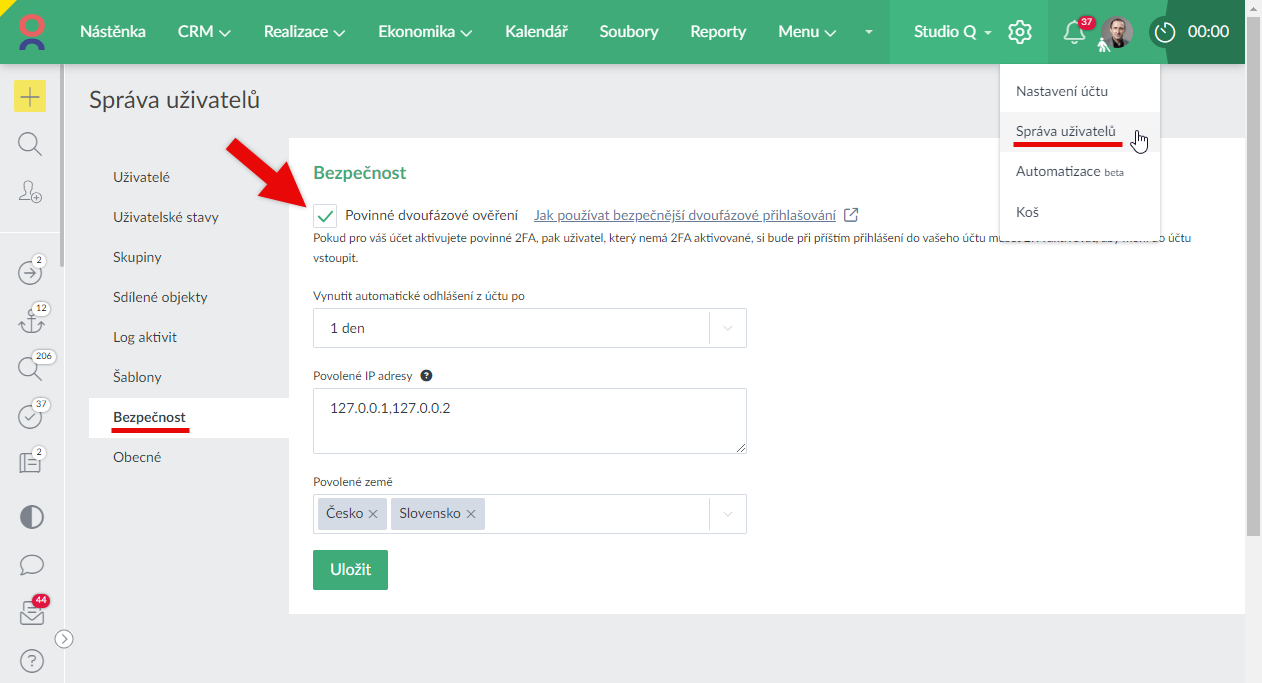Click the green Uložit button

[x=350, y=570]
